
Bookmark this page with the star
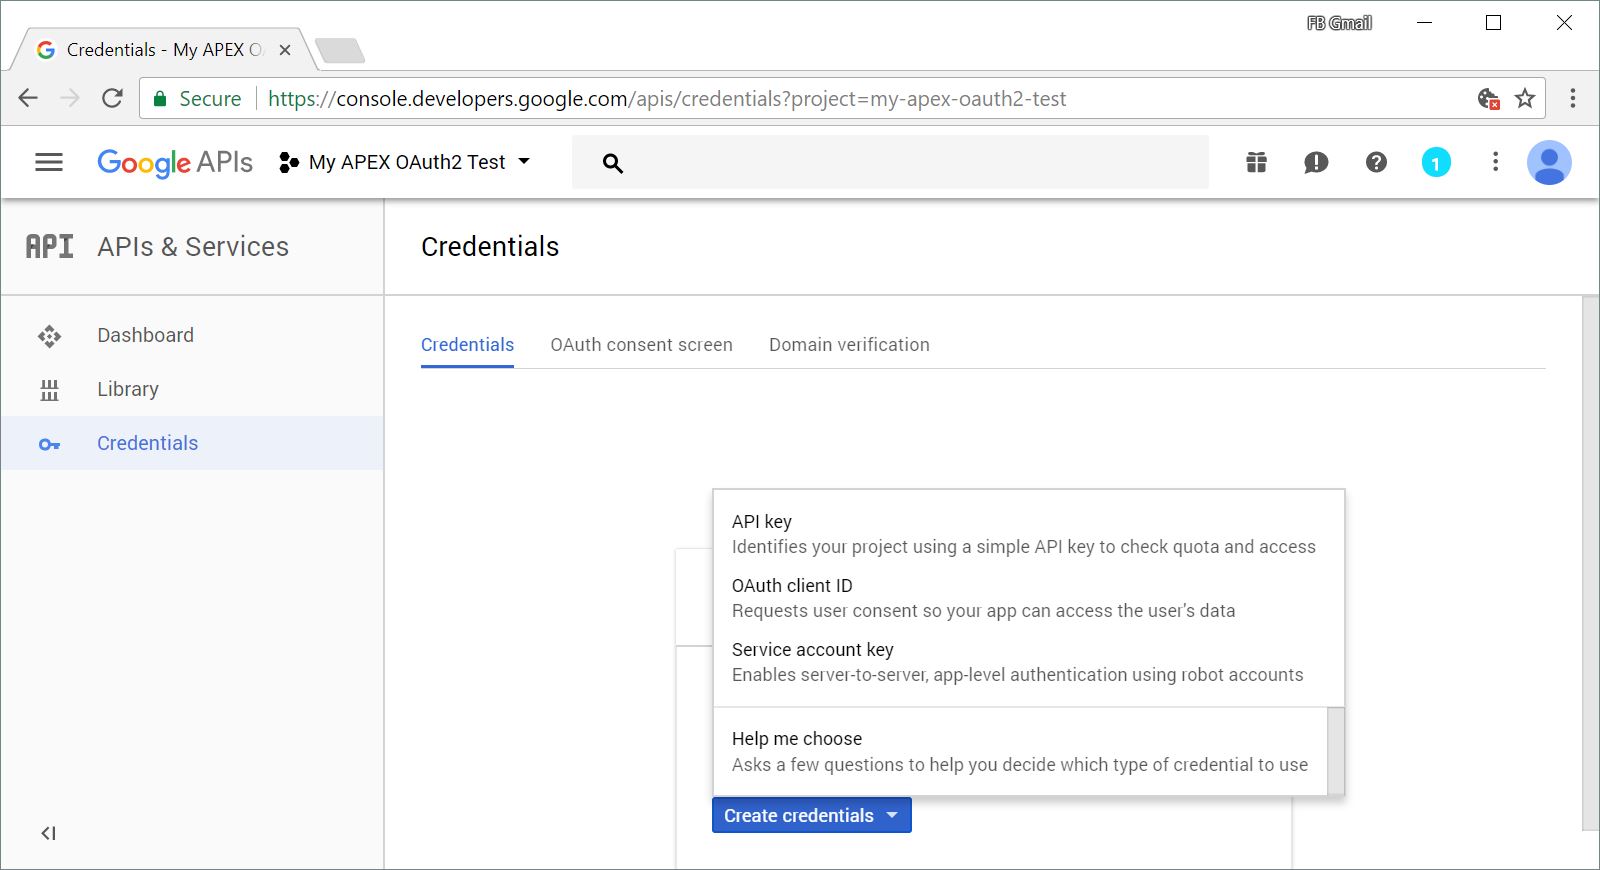(1525, 98)
